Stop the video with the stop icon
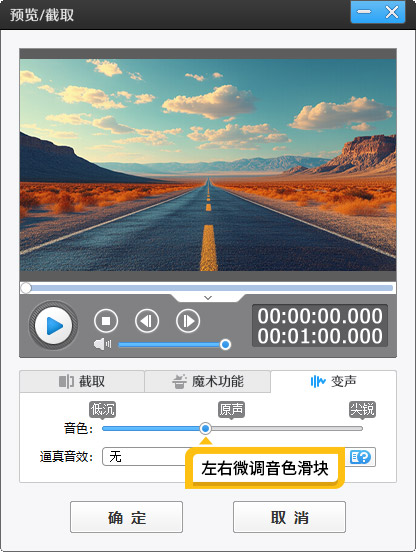416x552 pixels. click(106, 321)
